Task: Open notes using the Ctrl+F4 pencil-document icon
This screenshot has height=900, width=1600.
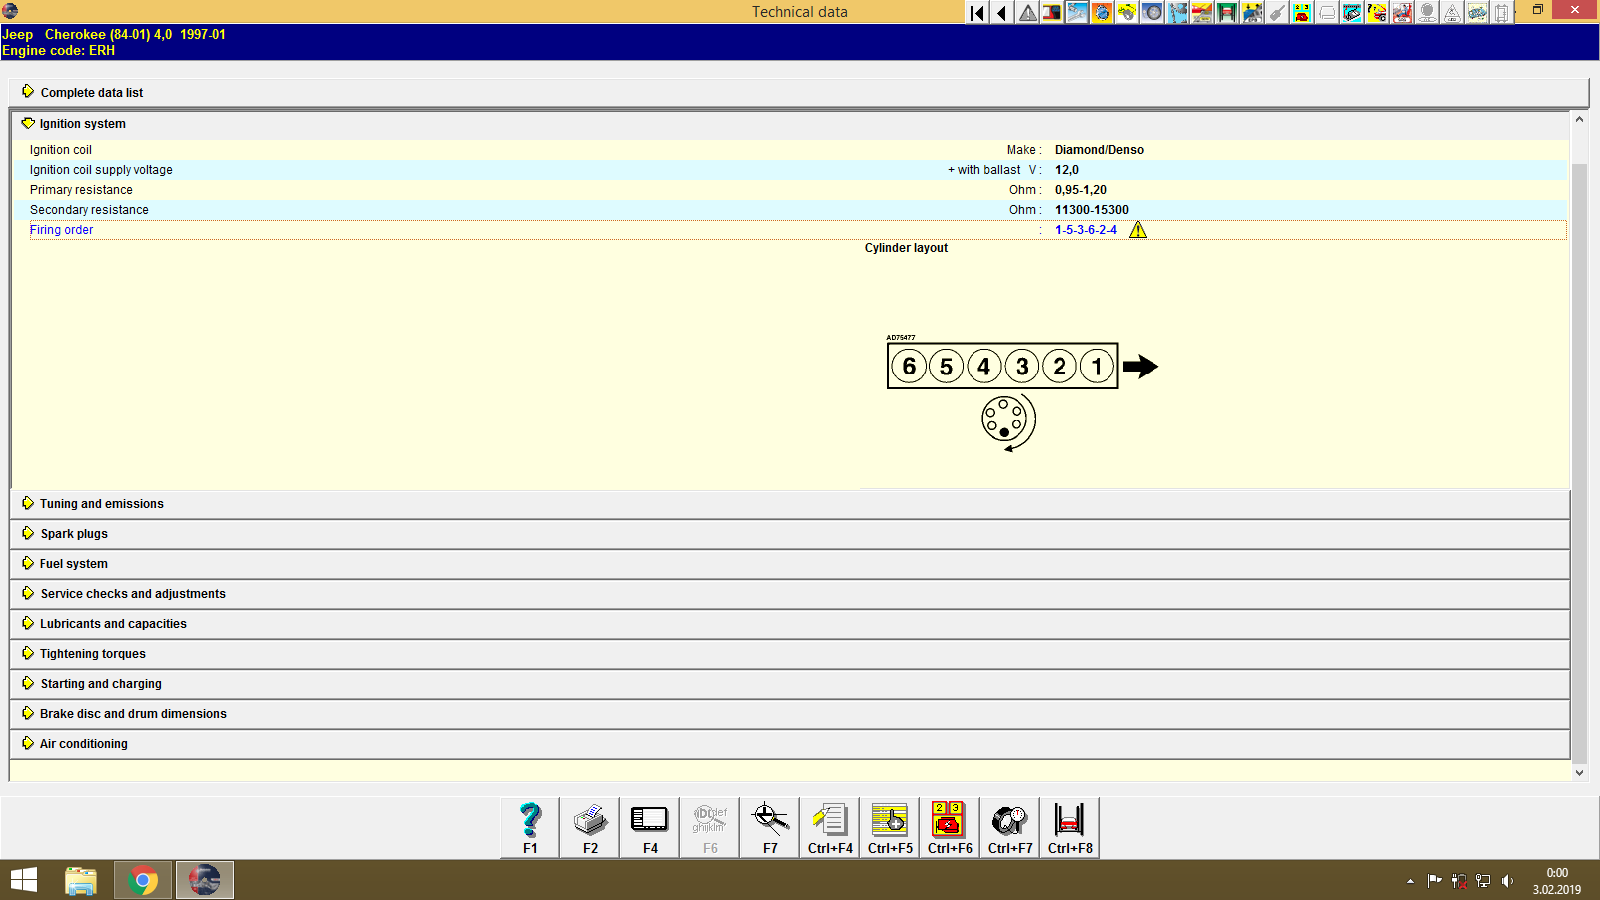Action: (x=829, y=820)
